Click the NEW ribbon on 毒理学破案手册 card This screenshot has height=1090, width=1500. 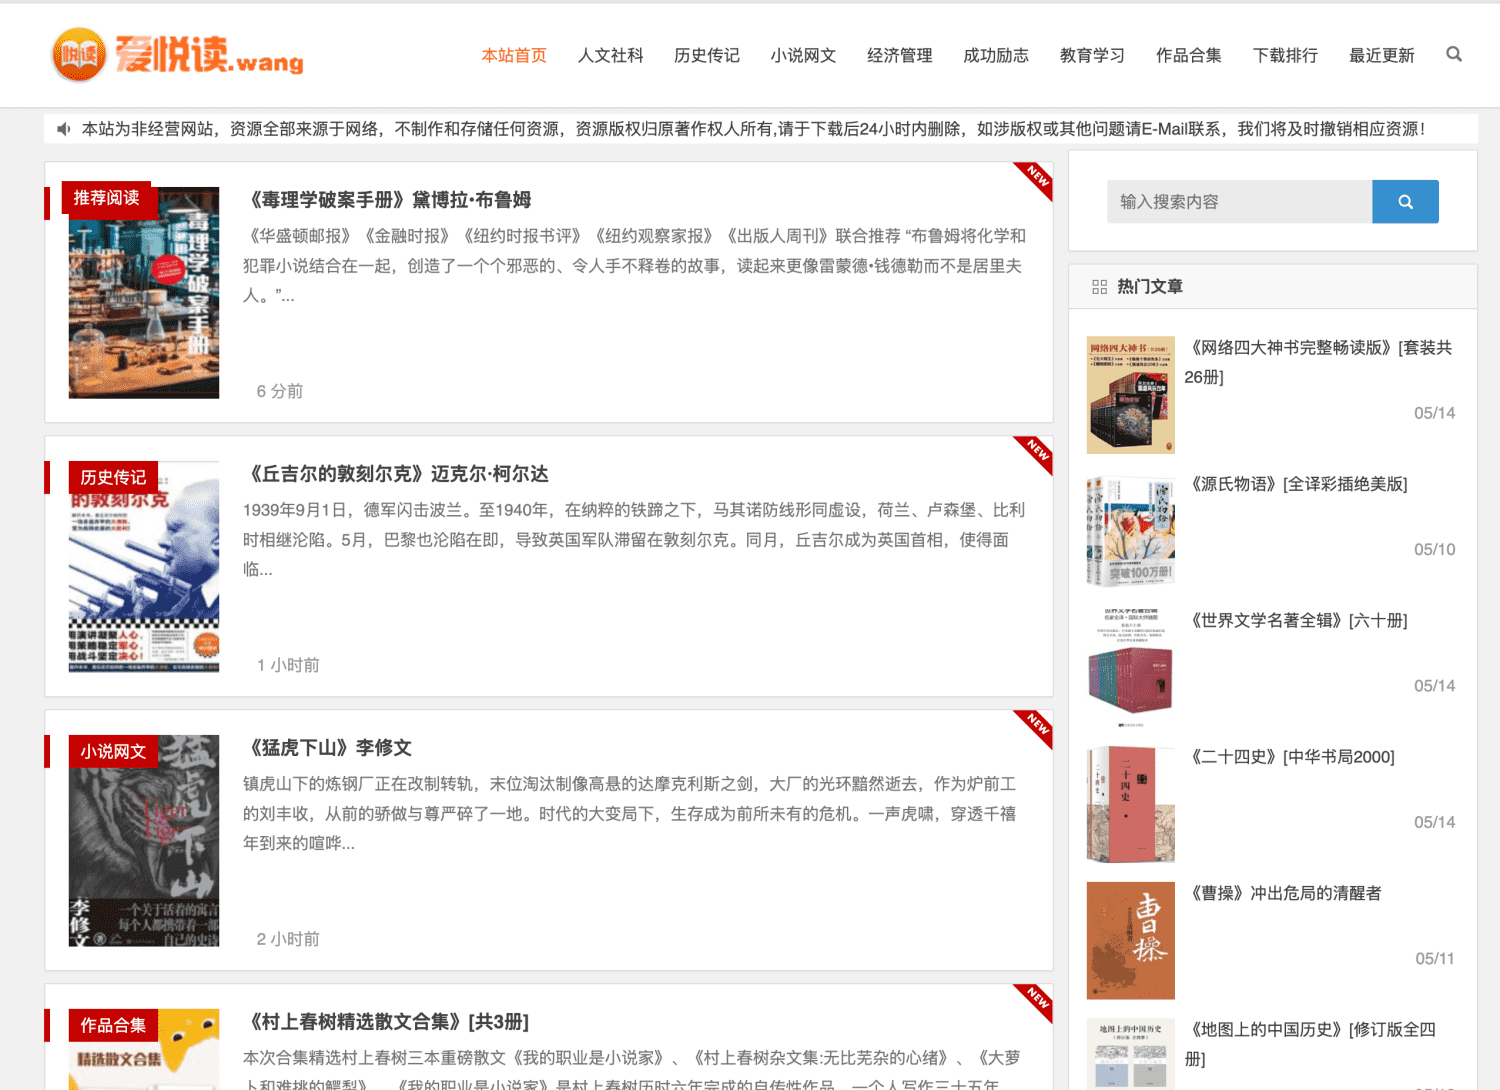(1037, 178)
